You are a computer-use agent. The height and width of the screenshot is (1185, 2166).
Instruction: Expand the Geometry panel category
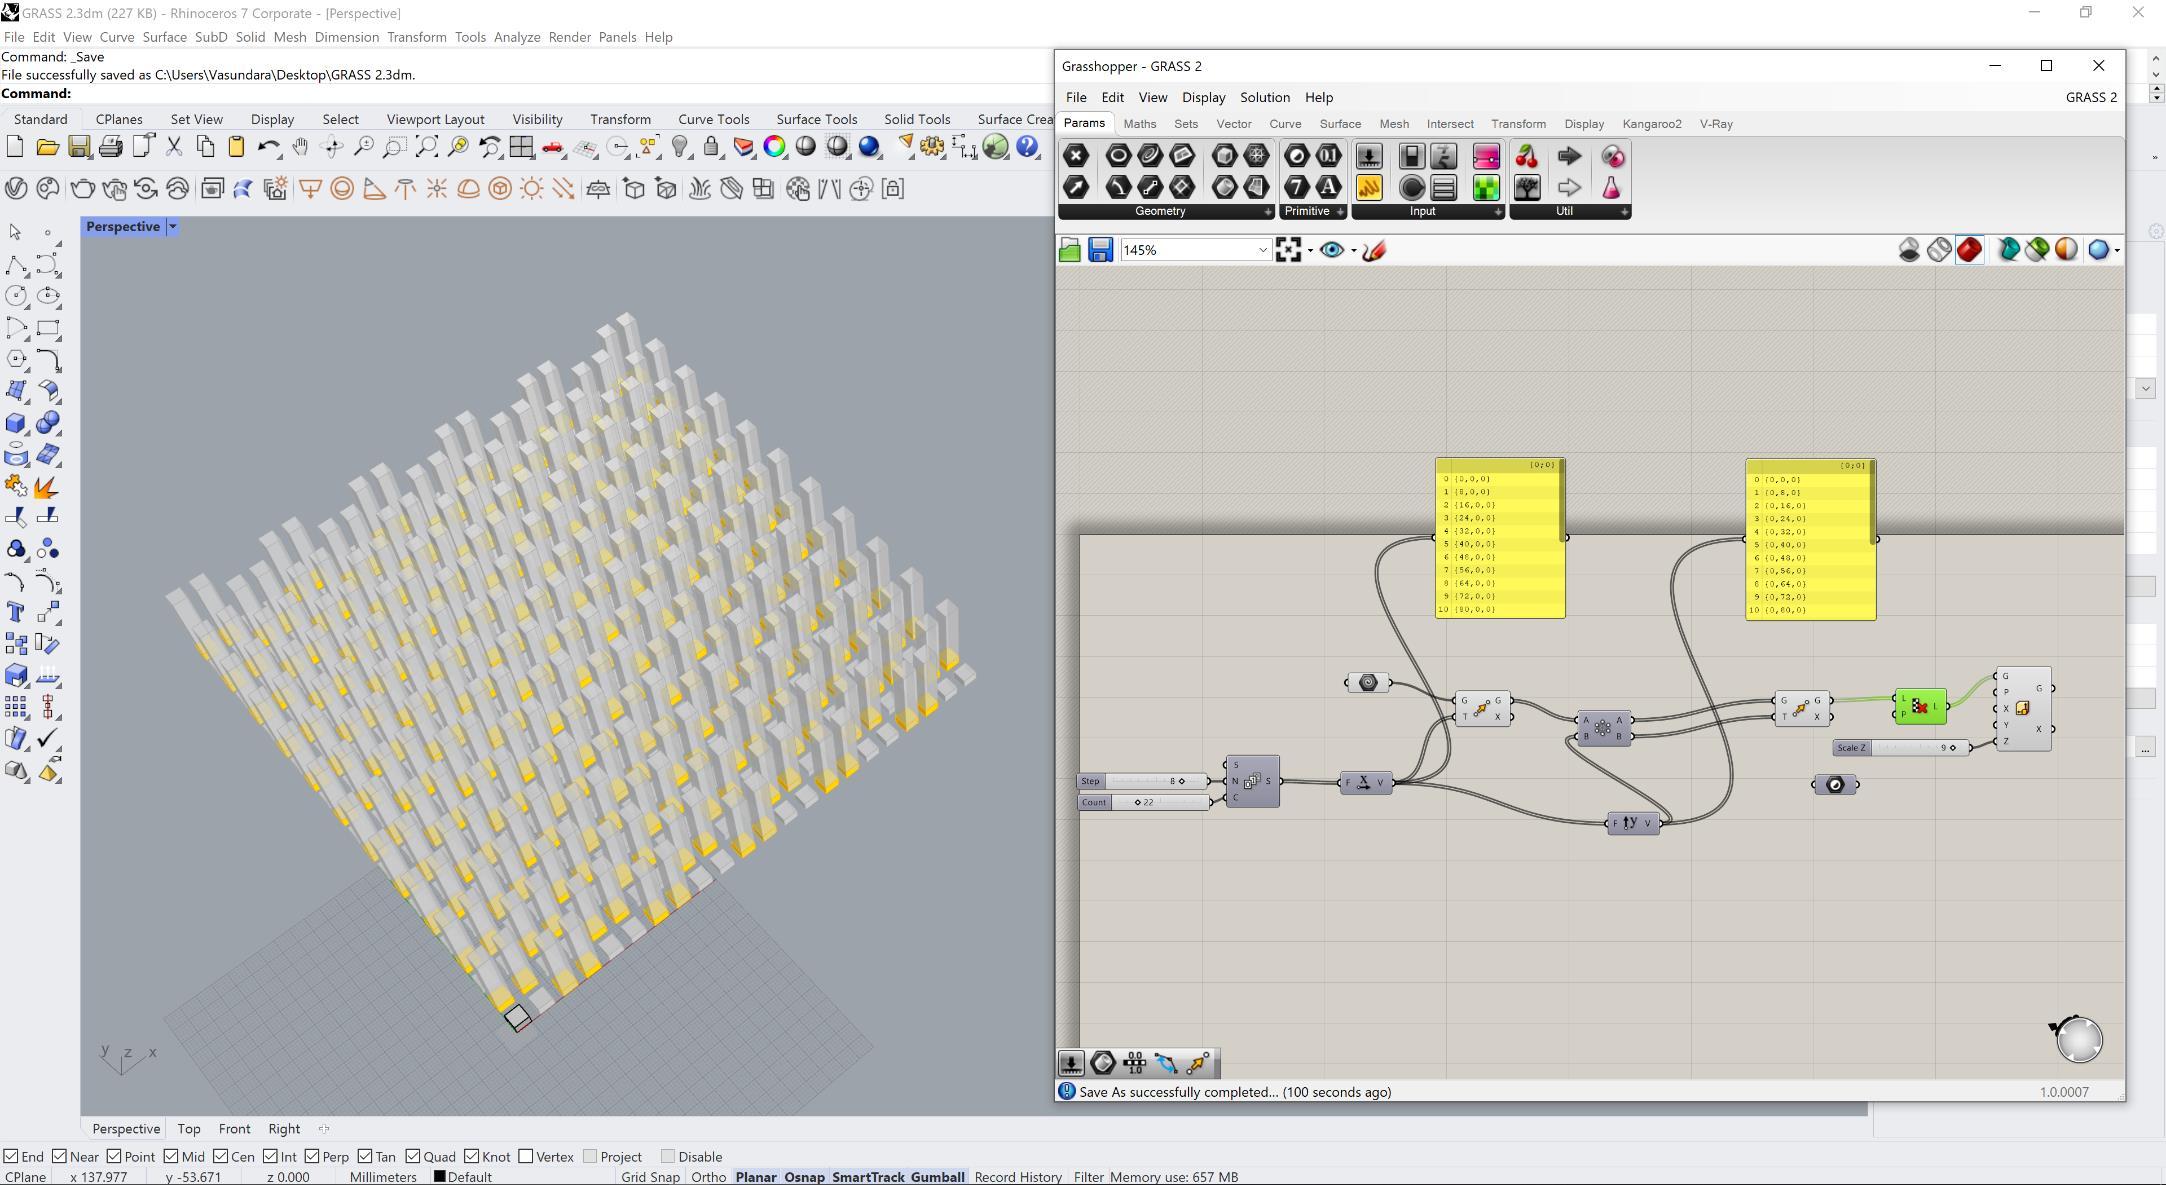pos(1266,212)
